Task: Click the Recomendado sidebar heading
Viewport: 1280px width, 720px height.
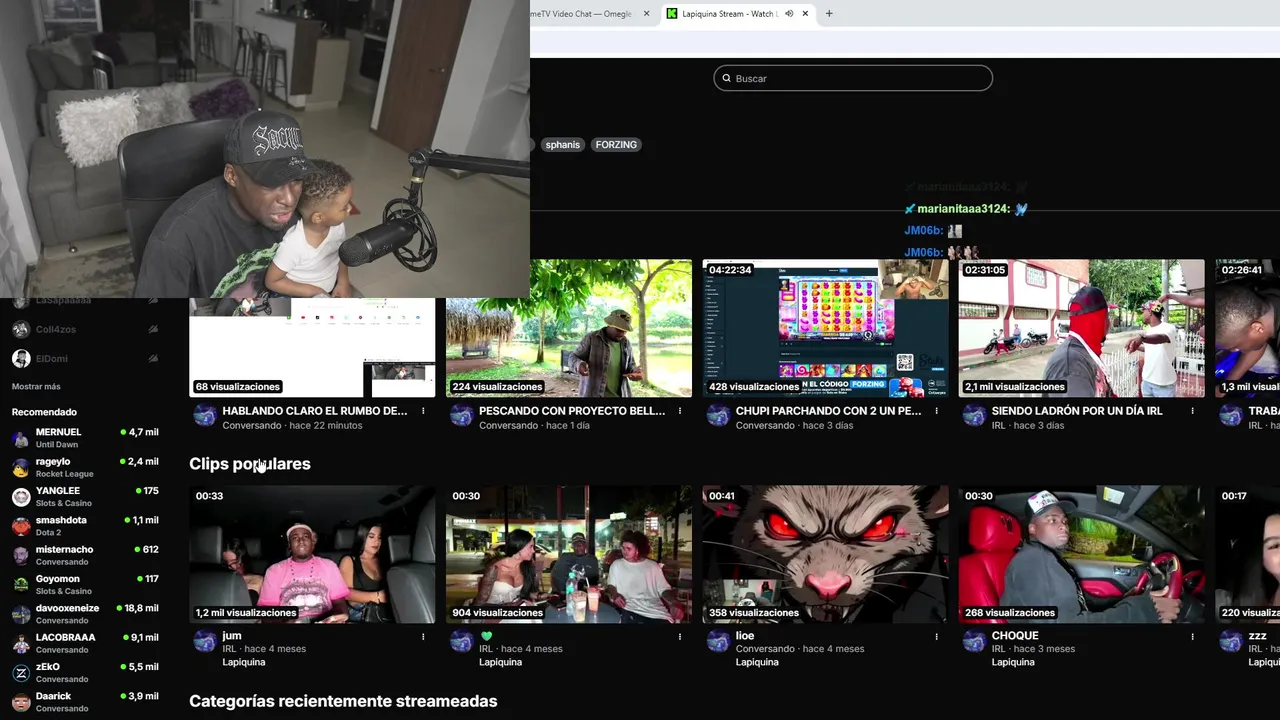Action: 44,412
